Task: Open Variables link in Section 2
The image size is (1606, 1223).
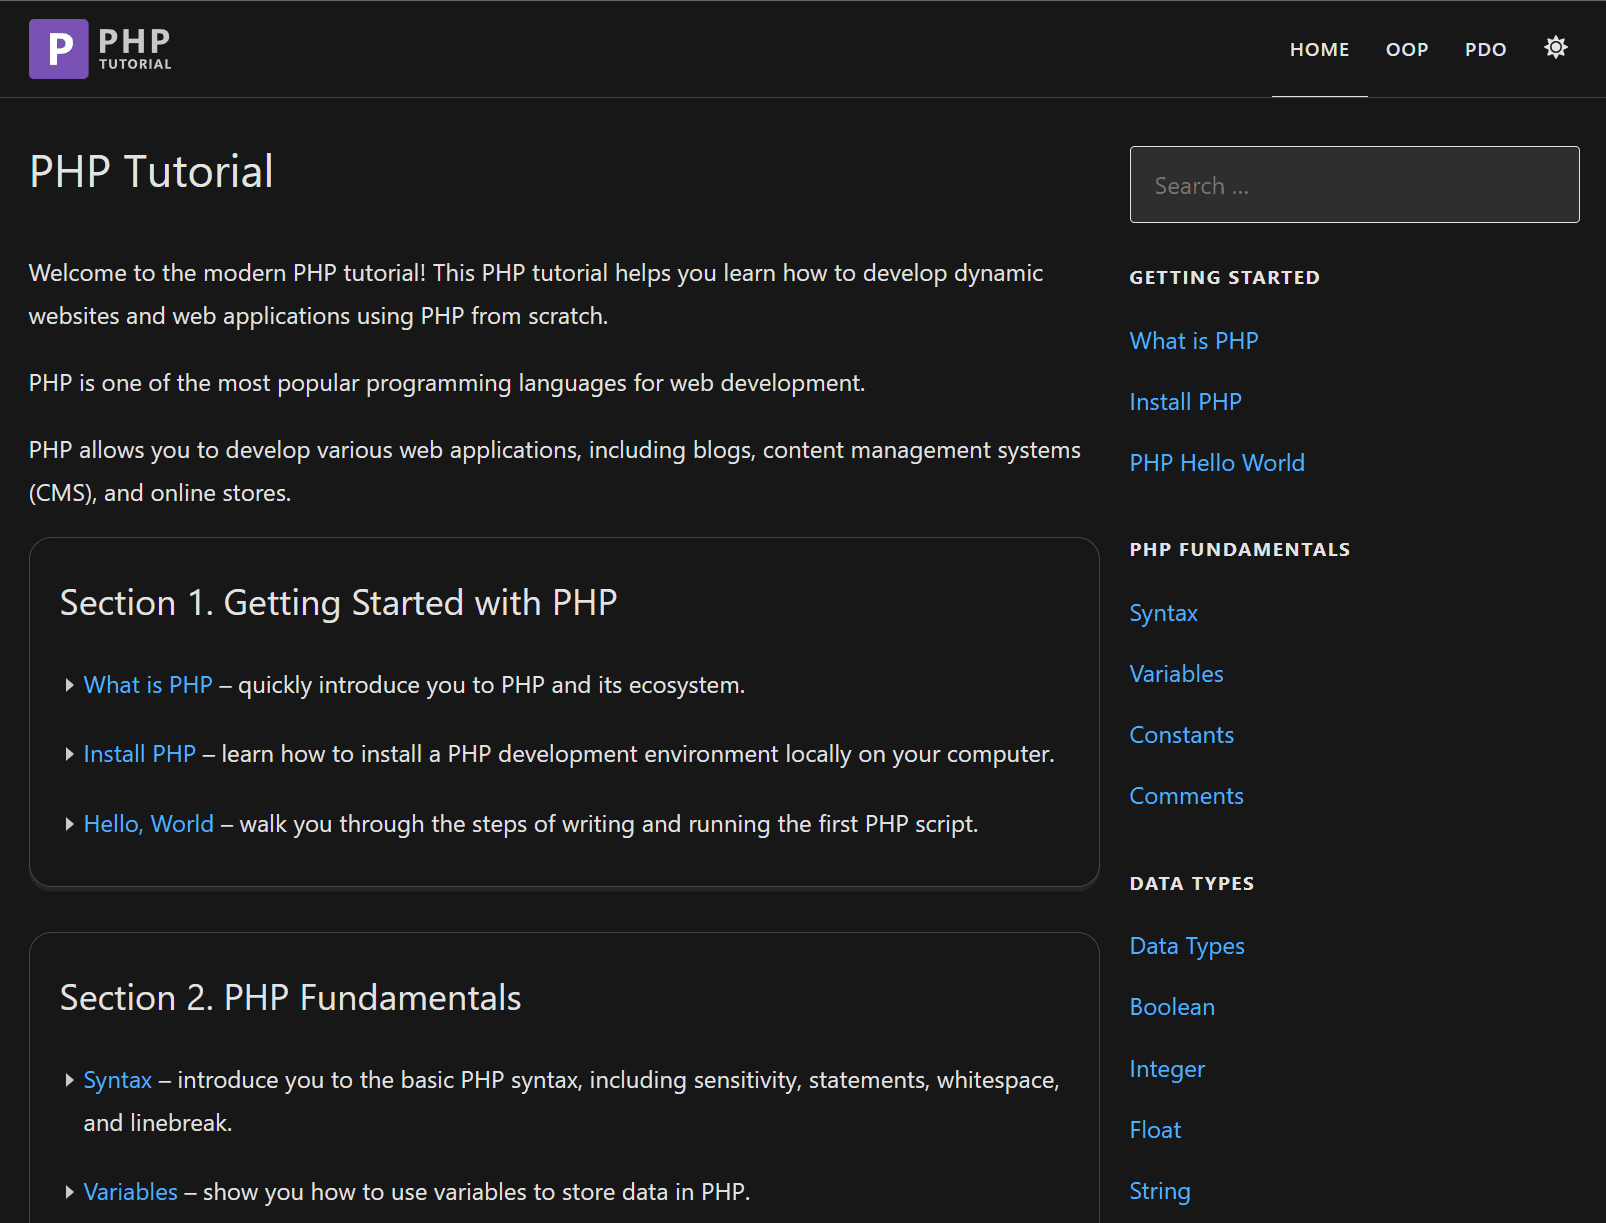Action: click(130, 1192)
